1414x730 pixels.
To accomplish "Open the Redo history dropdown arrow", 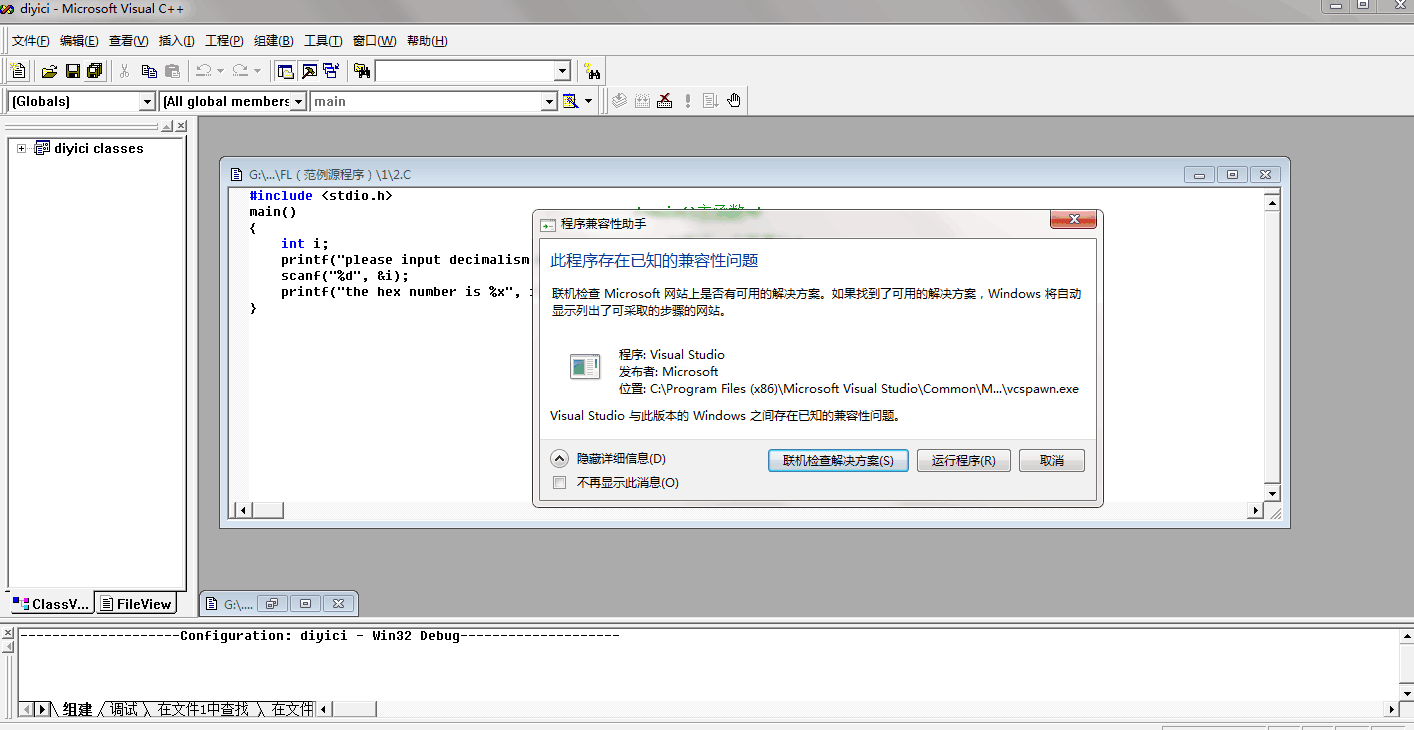I will coord(257,71).
